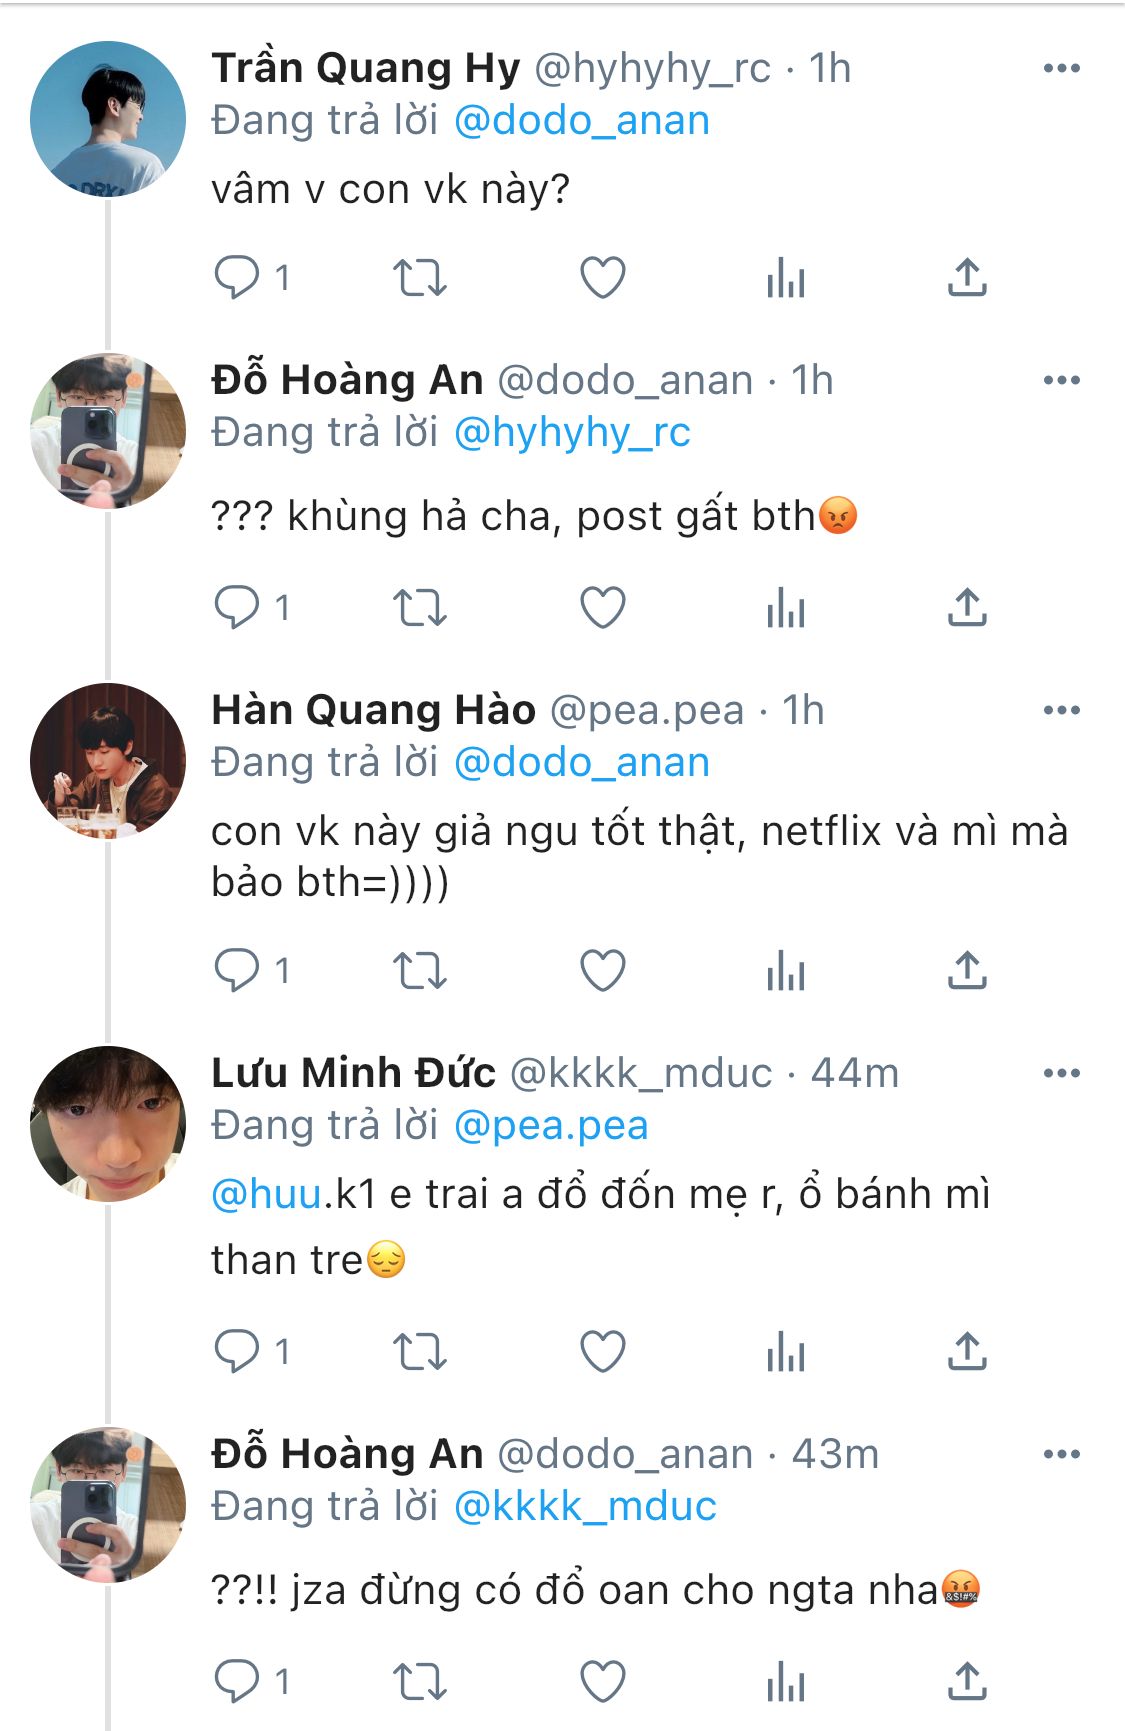Open more options on Trần Quang Hy's tweet
The image size is (1125, 1731).
click(1061, 69)
